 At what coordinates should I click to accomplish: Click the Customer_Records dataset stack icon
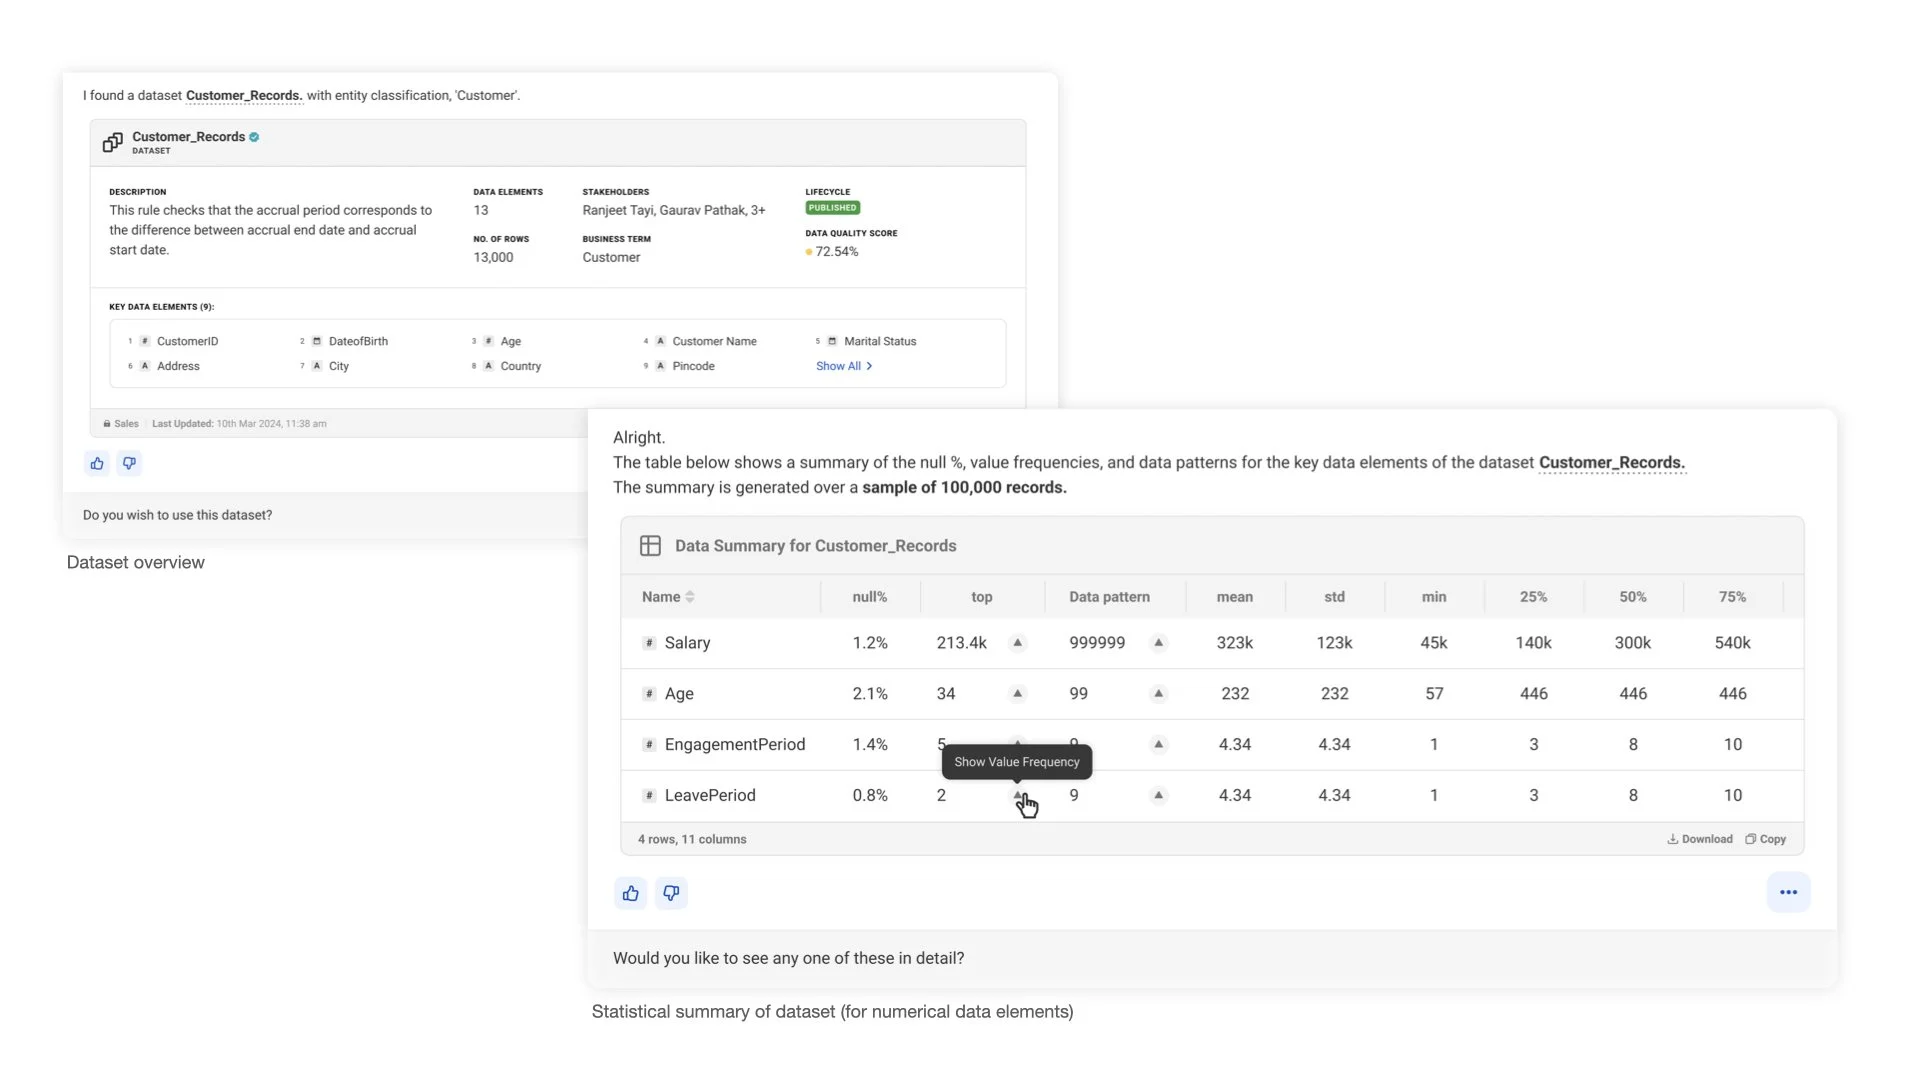(112, 142)
